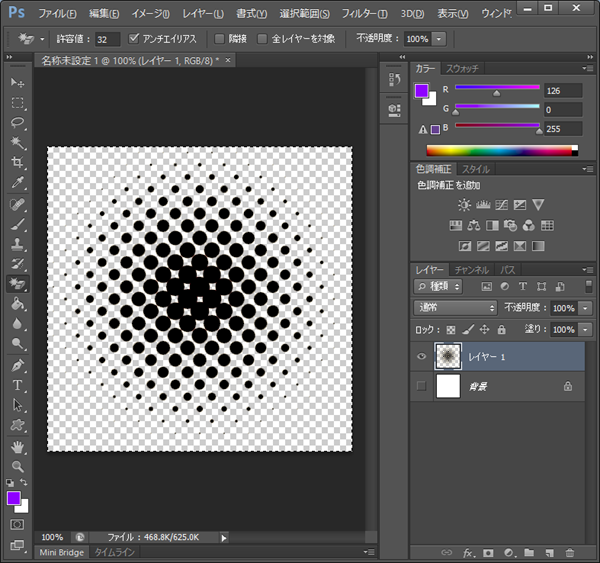Screen dimensions: 600x563
Task: Hide レイヤー 1 using the eye icon
Action: (x=421, y=356)
